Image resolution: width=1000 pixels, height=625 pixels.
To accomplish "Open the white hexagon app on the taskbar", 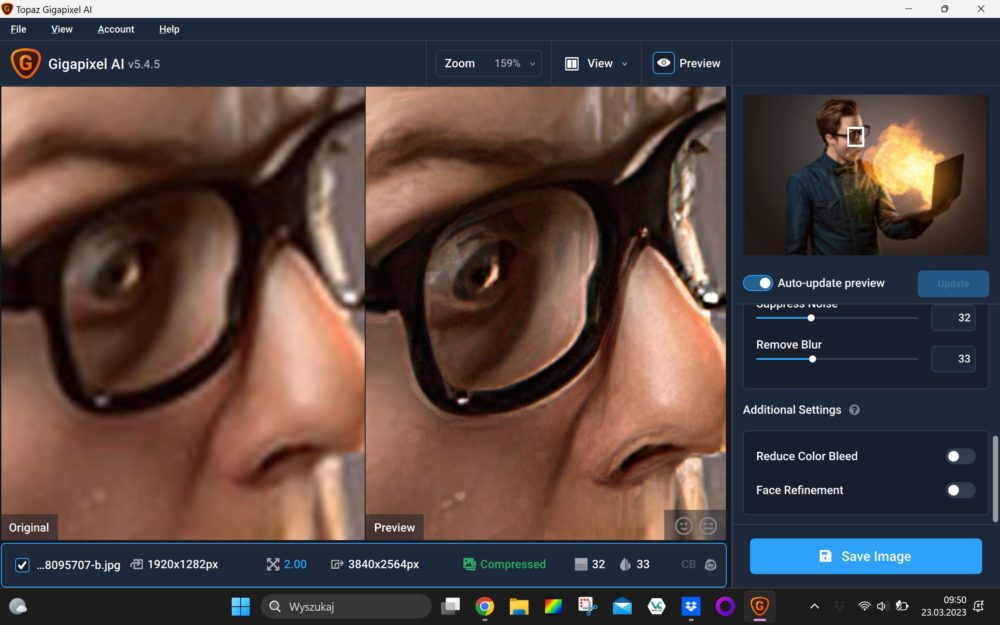I will (x=656, y=607).
